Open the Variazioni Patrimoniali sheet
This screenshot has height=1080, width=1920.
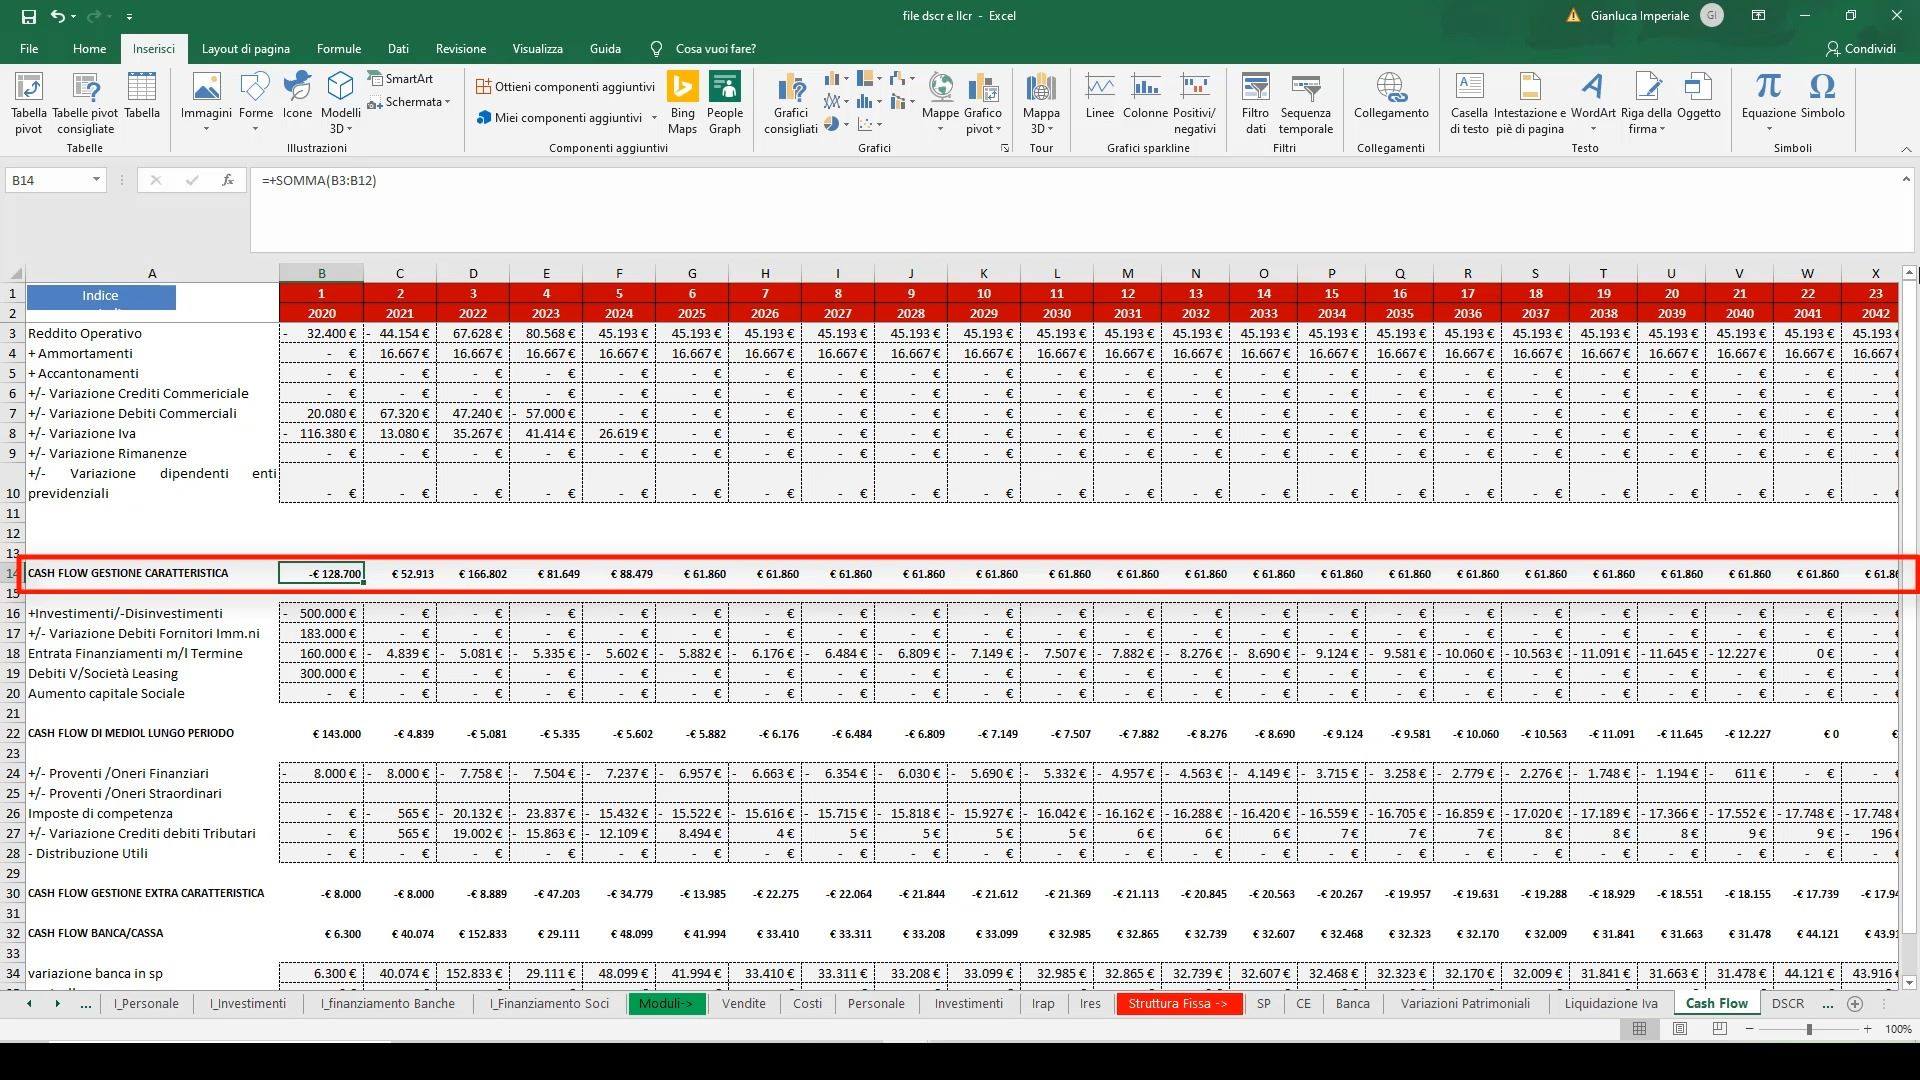point(1465,1004)
